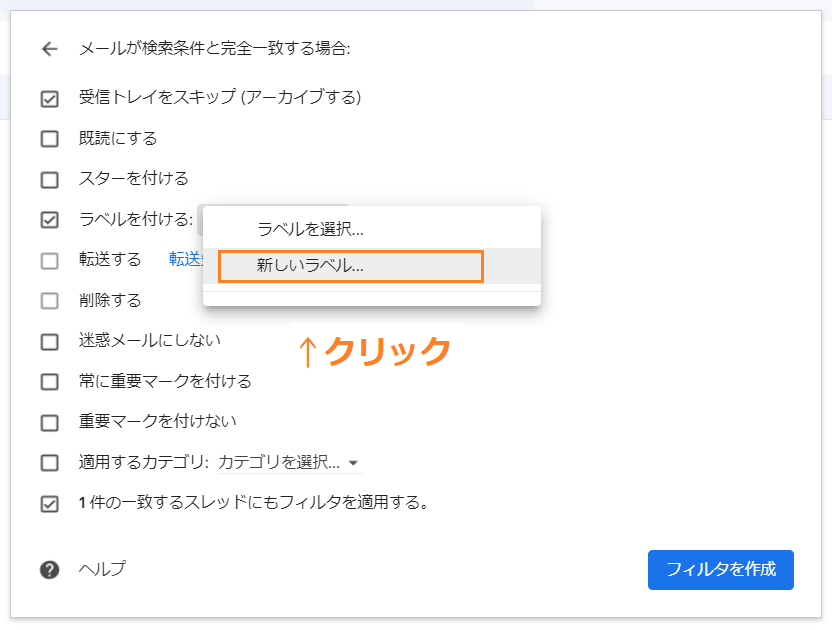Uncheck 一致するスレッドにもフィルタを適用する box
Screen dimensions: 832x630
tap(49, 503)
